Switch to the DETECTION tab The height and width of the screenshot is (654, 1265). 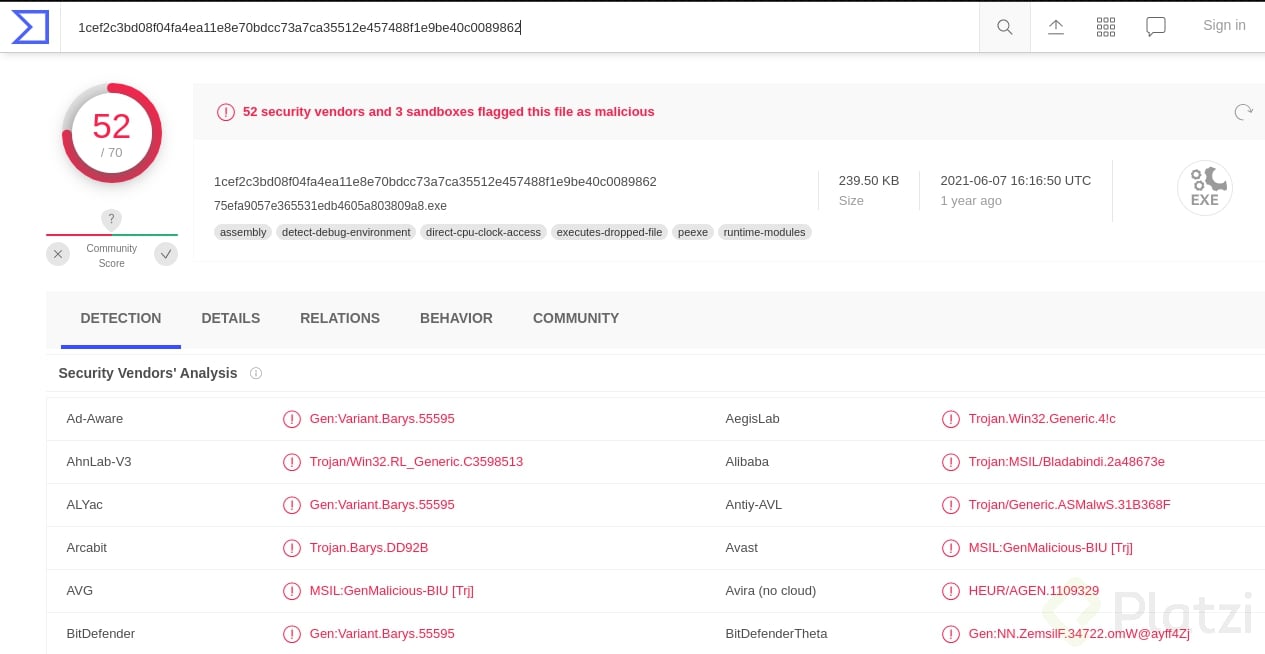click(x=121, y=318)
